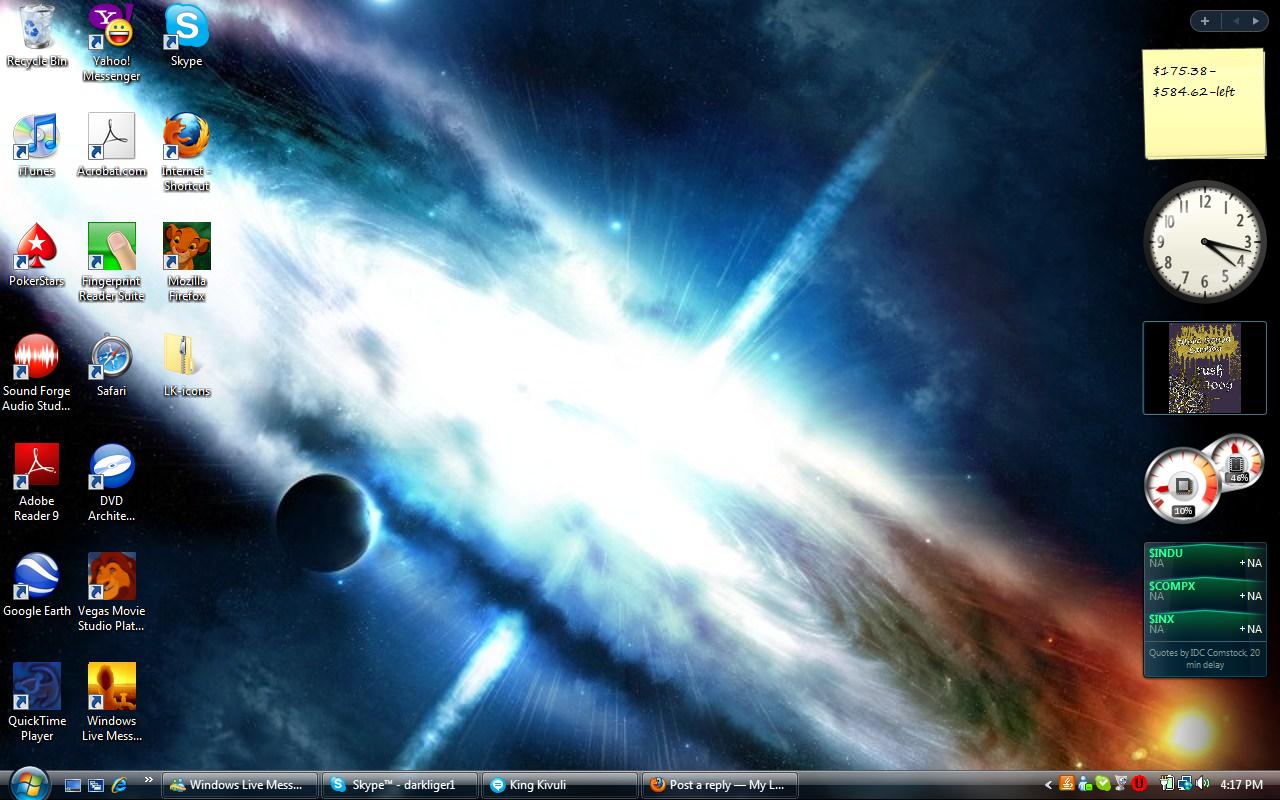Expand the hidden system tray icons

coord(1048,785)
